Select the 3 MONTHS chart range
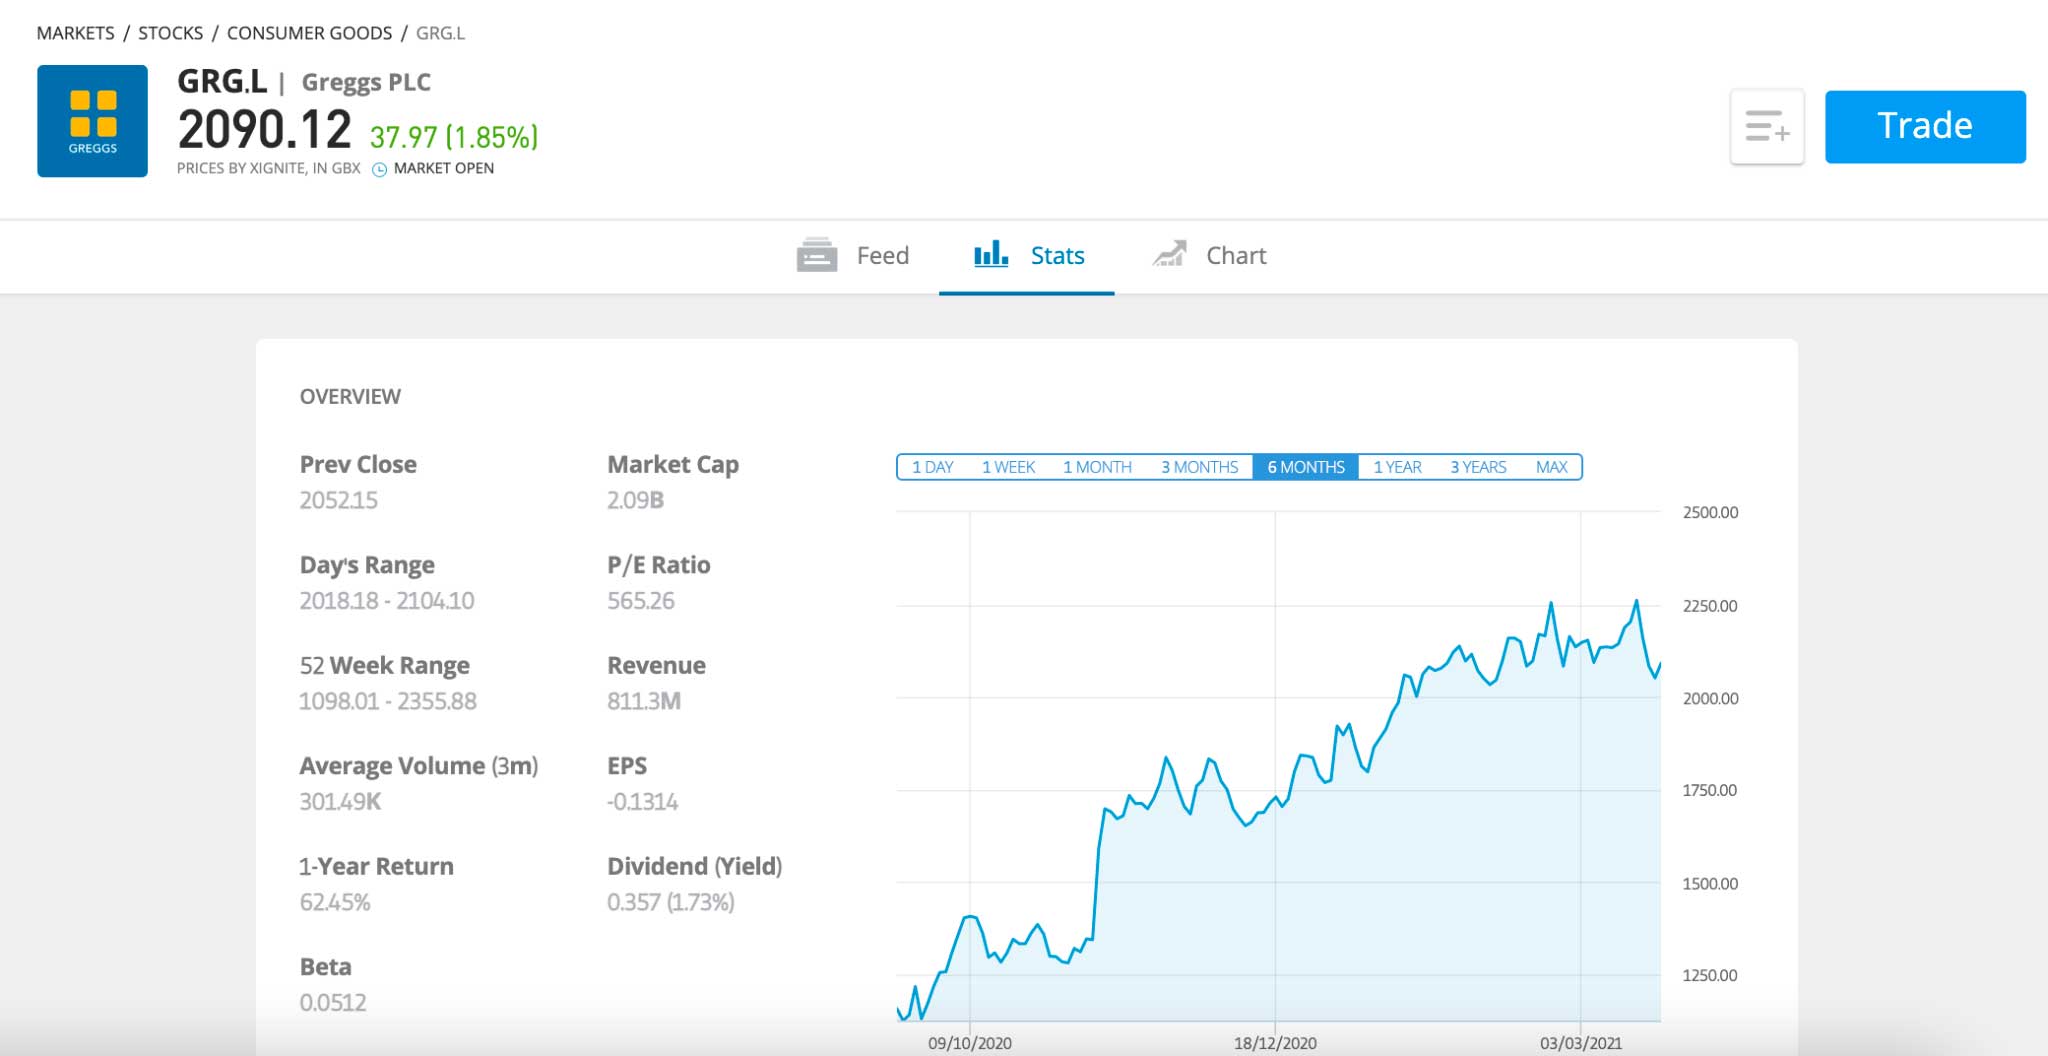This screenshot has width=2048, height=1056. pyautogui.click(x=1199, y=467)
